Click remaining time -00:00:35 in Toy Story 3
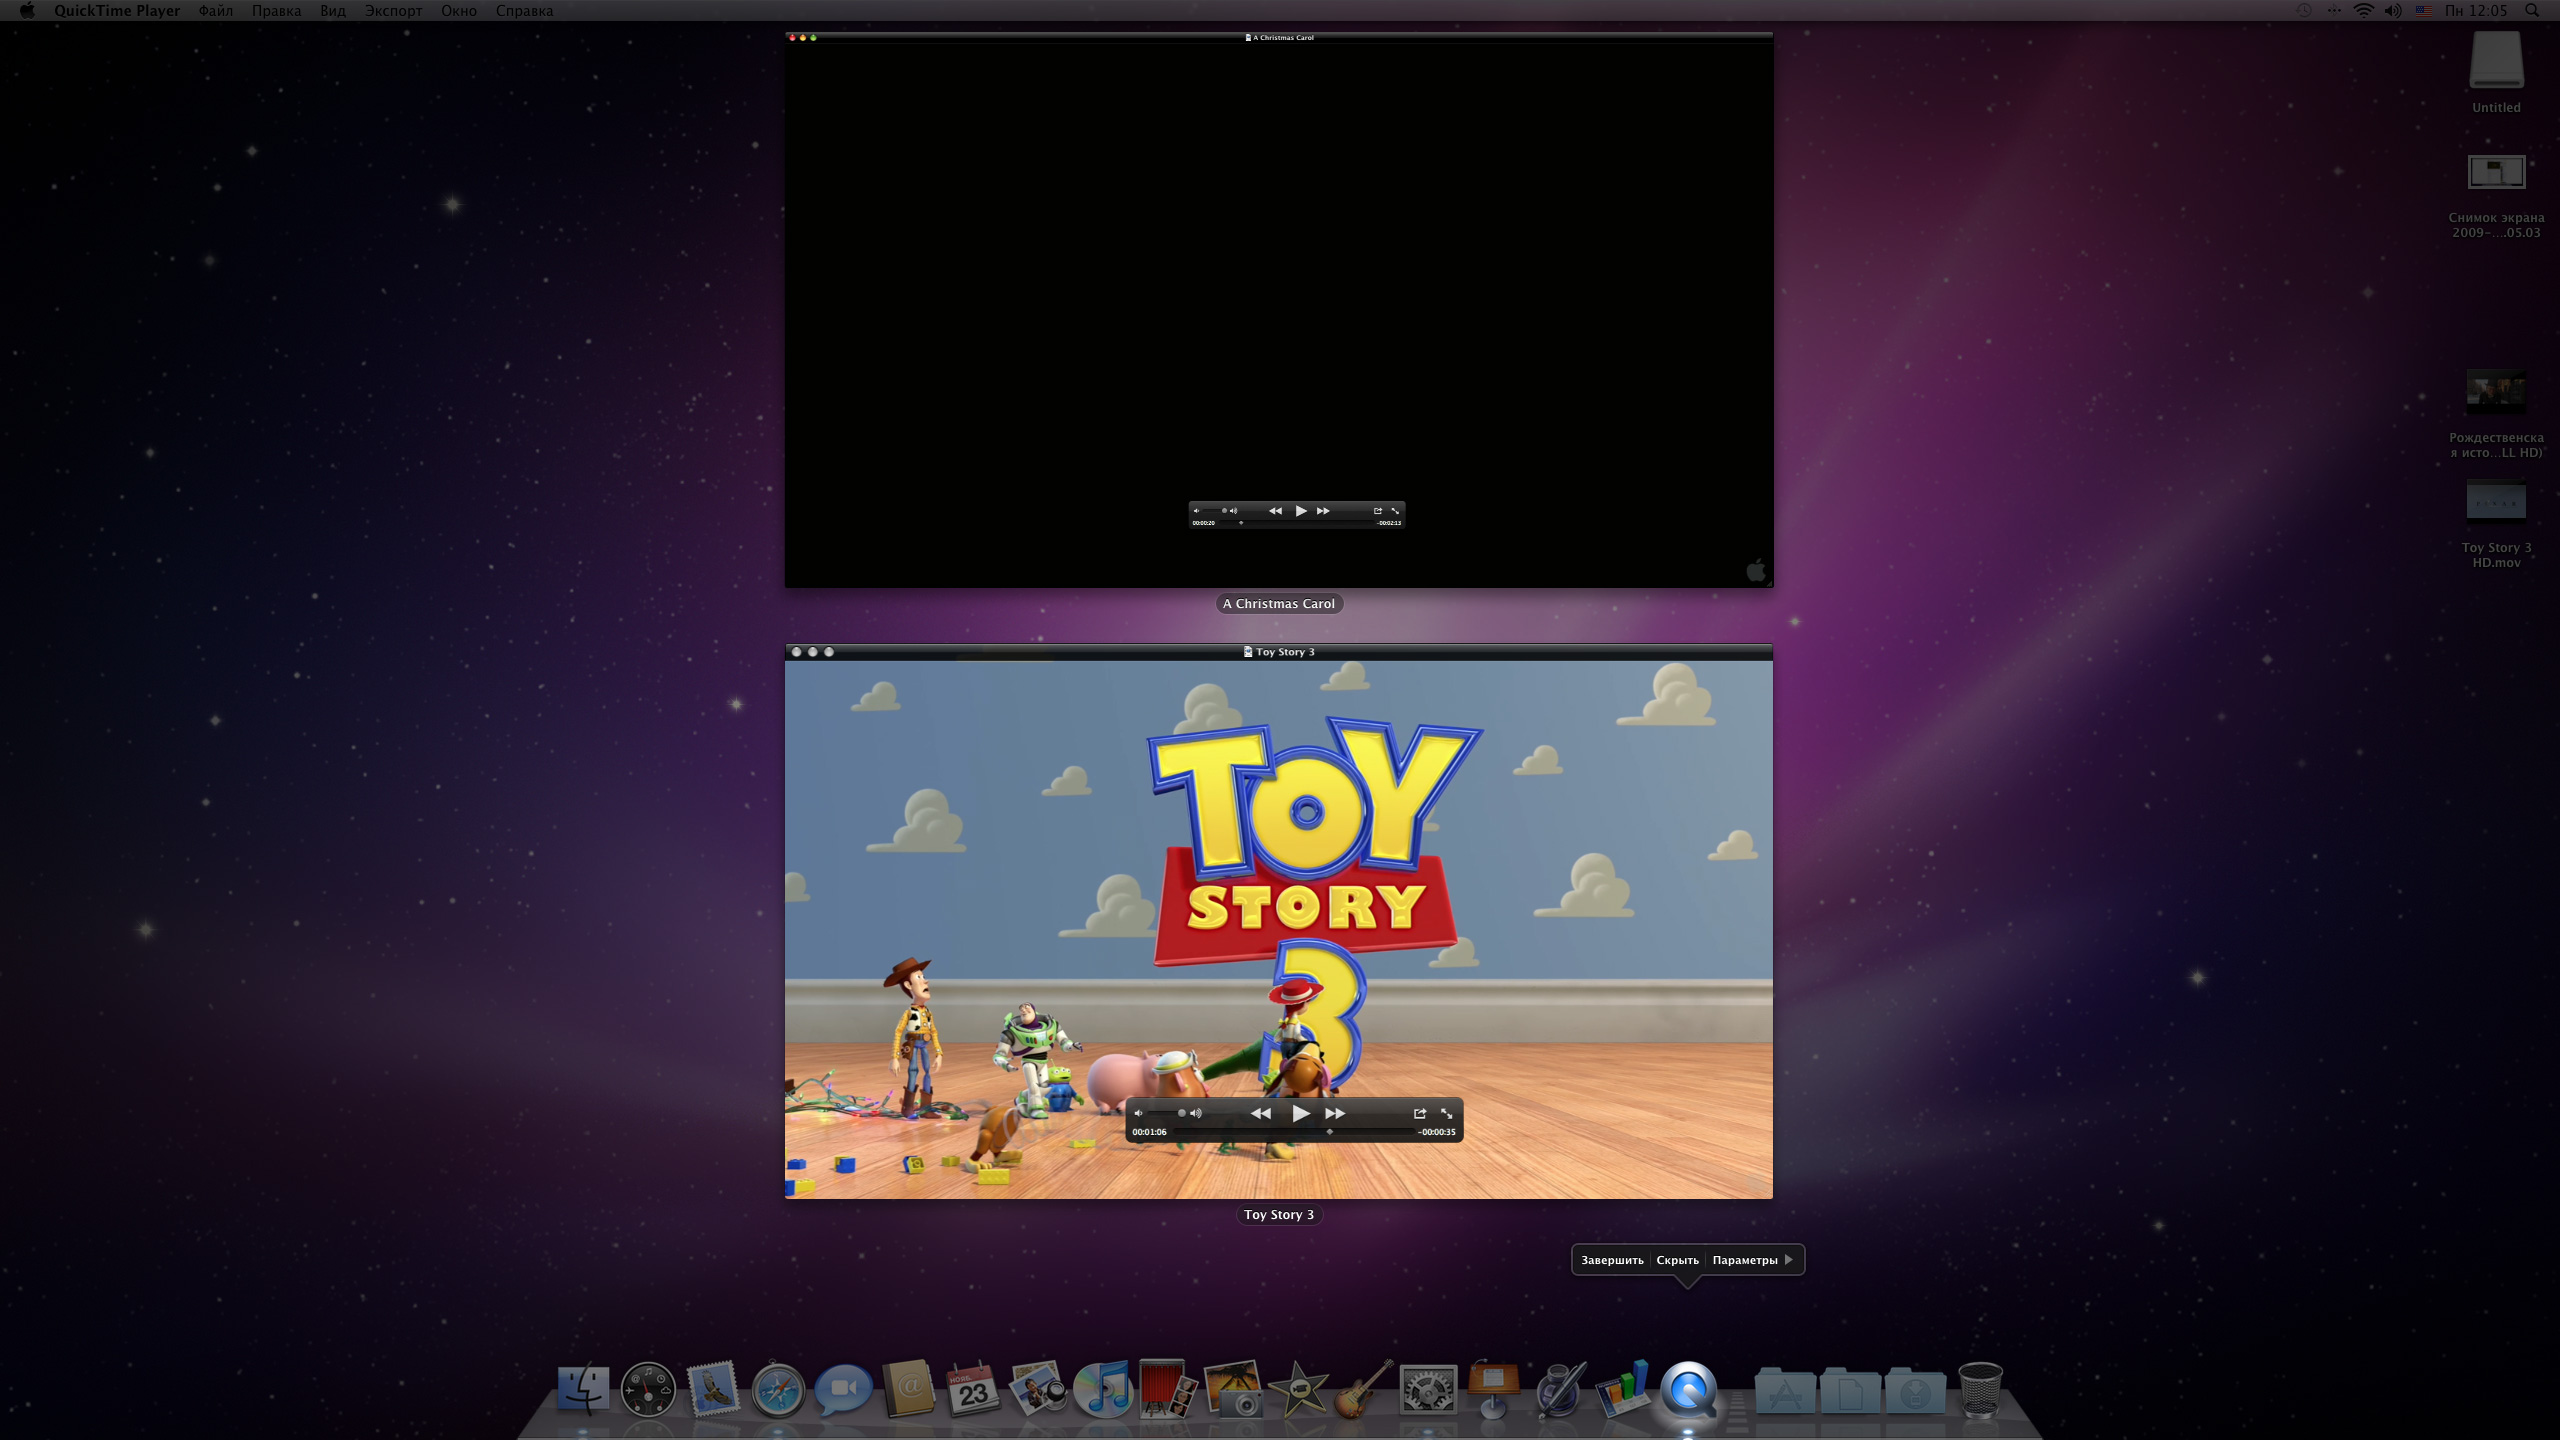2560x1440 pixels. click(x=1436, y=1132)
